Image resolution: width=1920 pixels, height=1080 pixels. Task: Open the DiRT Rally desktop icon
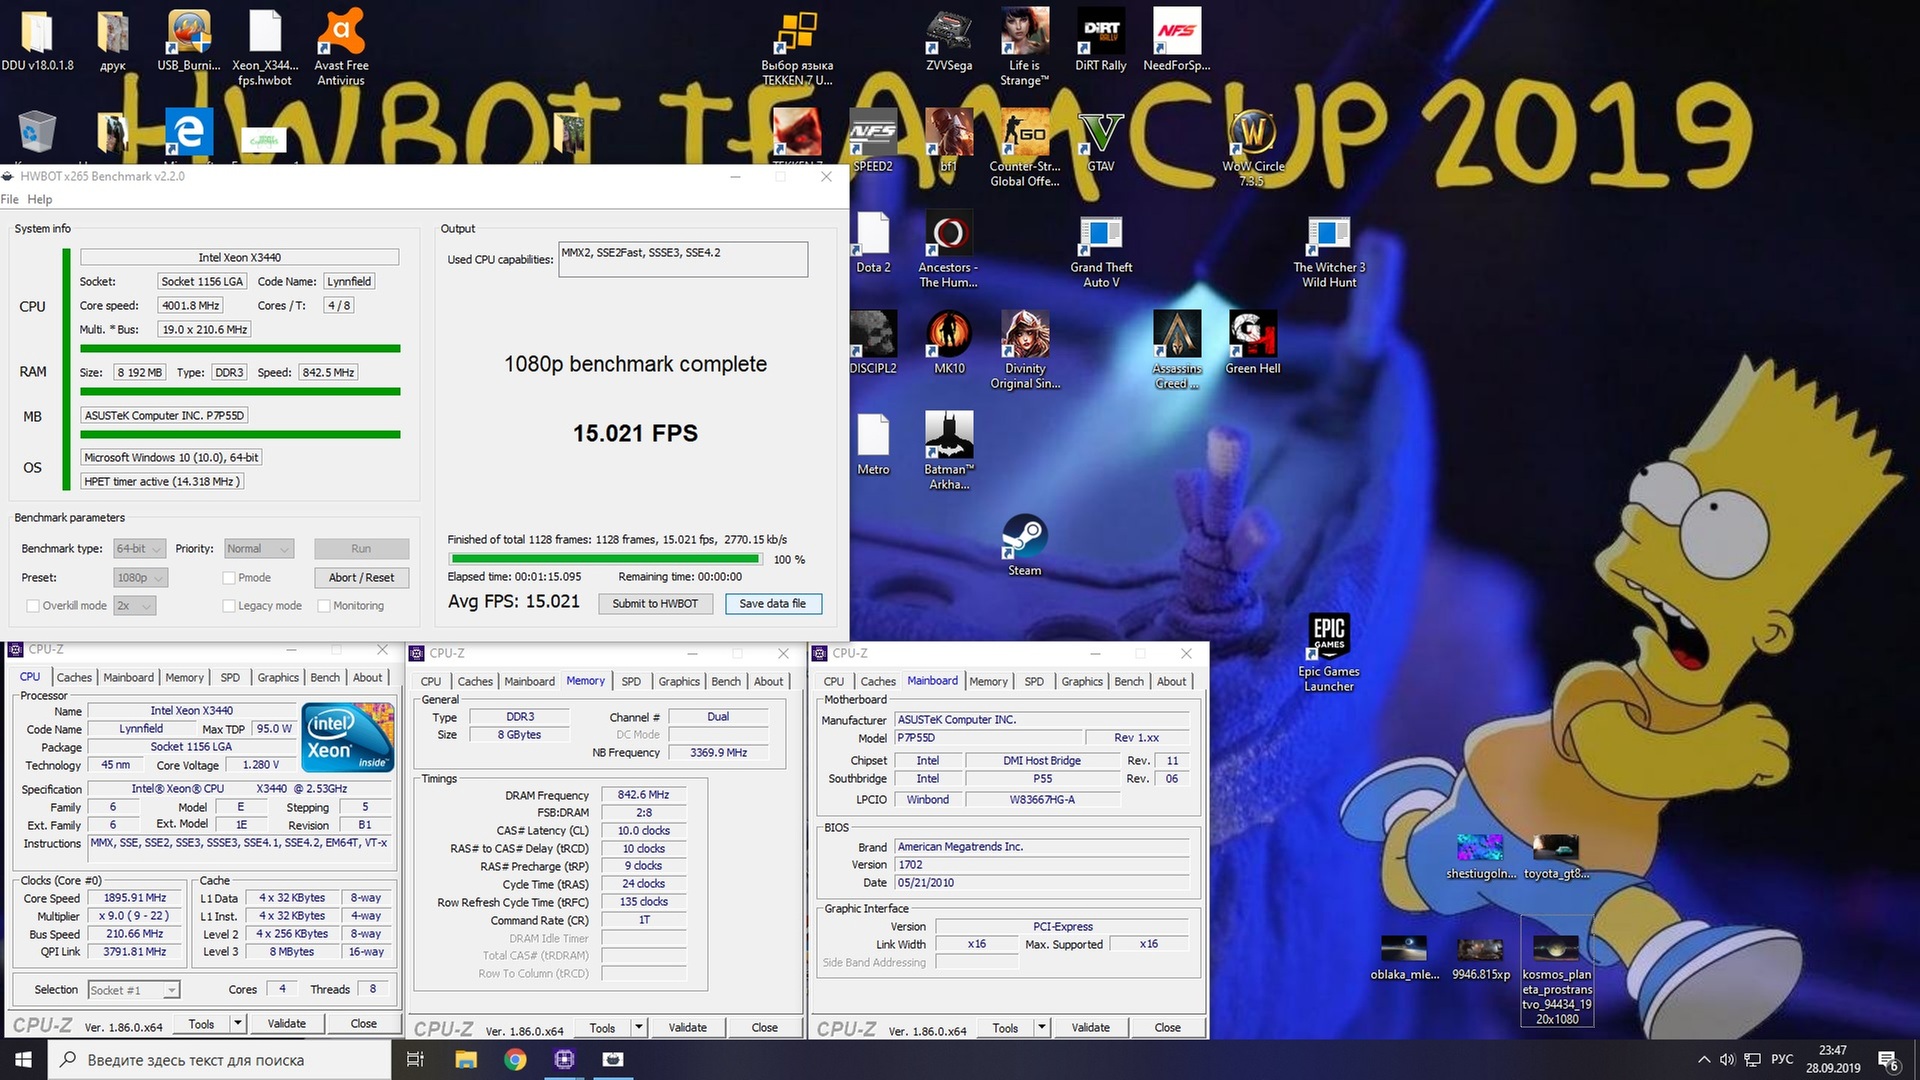tap(1100, 40)
